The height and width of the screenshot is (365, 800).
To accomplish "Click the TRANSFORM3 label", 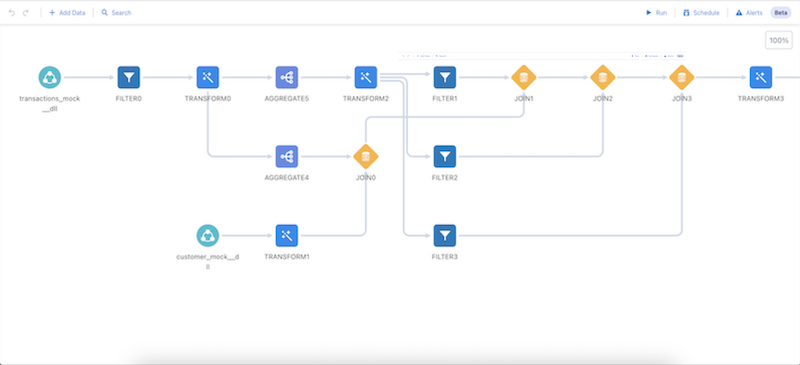I will point(761,99).
